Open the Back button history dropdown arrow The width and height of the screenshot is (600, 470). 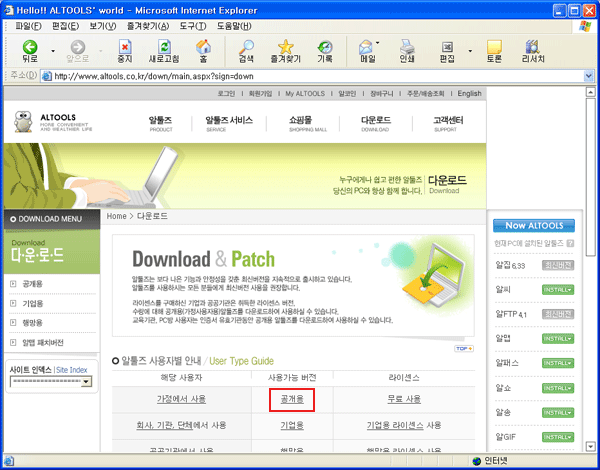click(x=53, y=51)
